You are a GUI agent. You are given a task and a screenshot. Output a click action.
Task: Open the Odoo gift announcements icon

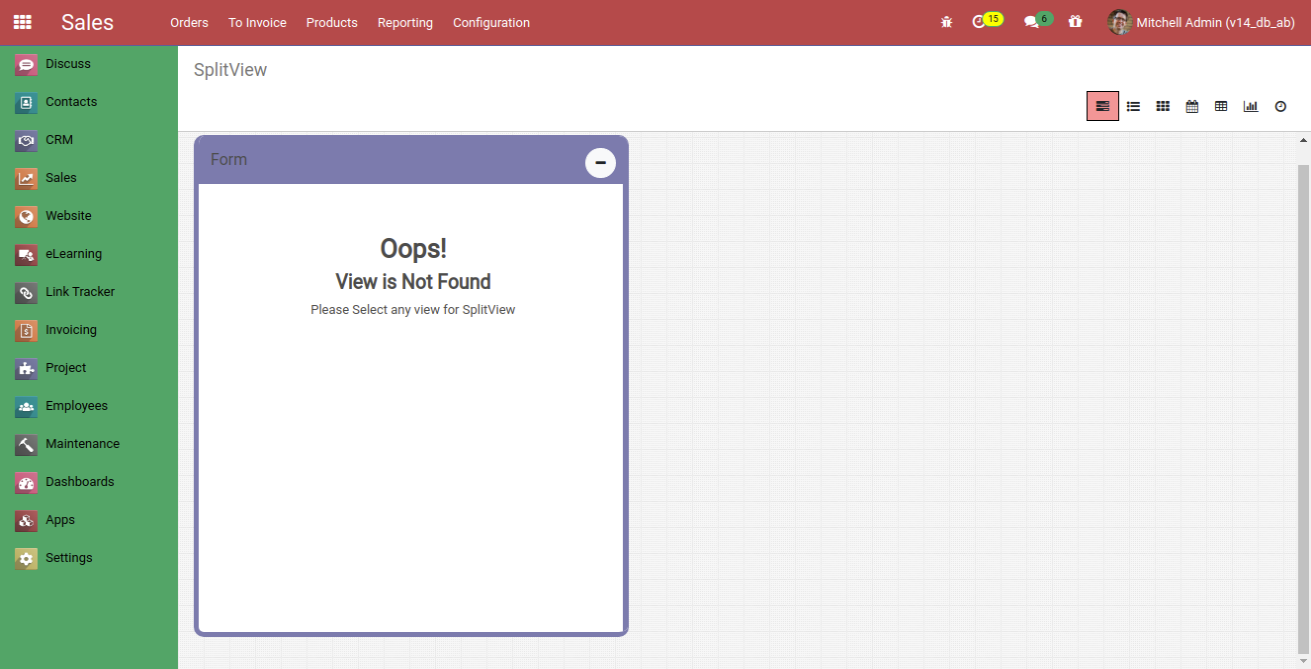click(1075, 20)
